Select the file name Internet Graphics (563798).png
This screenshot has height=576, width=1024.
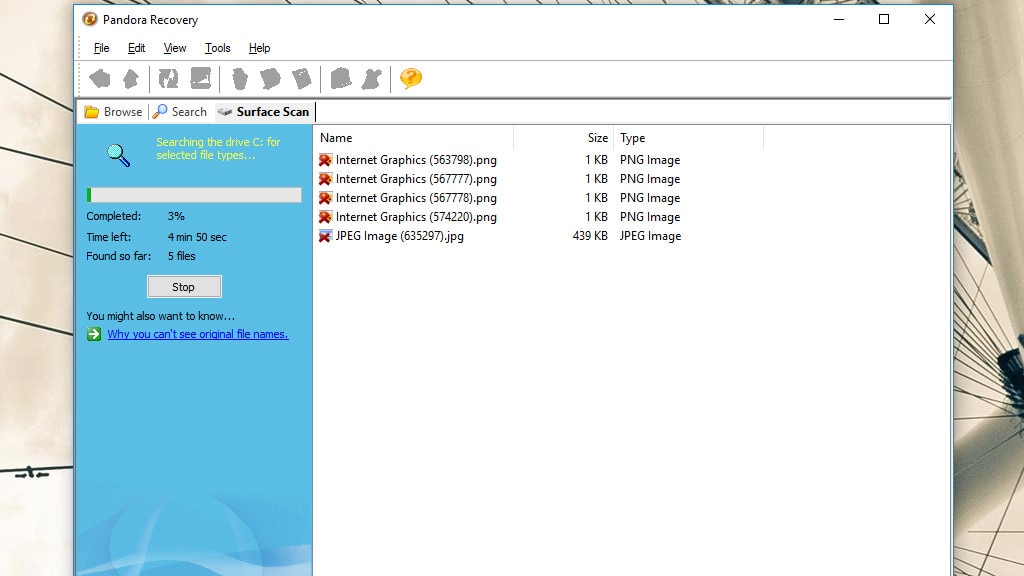(416, 160)
